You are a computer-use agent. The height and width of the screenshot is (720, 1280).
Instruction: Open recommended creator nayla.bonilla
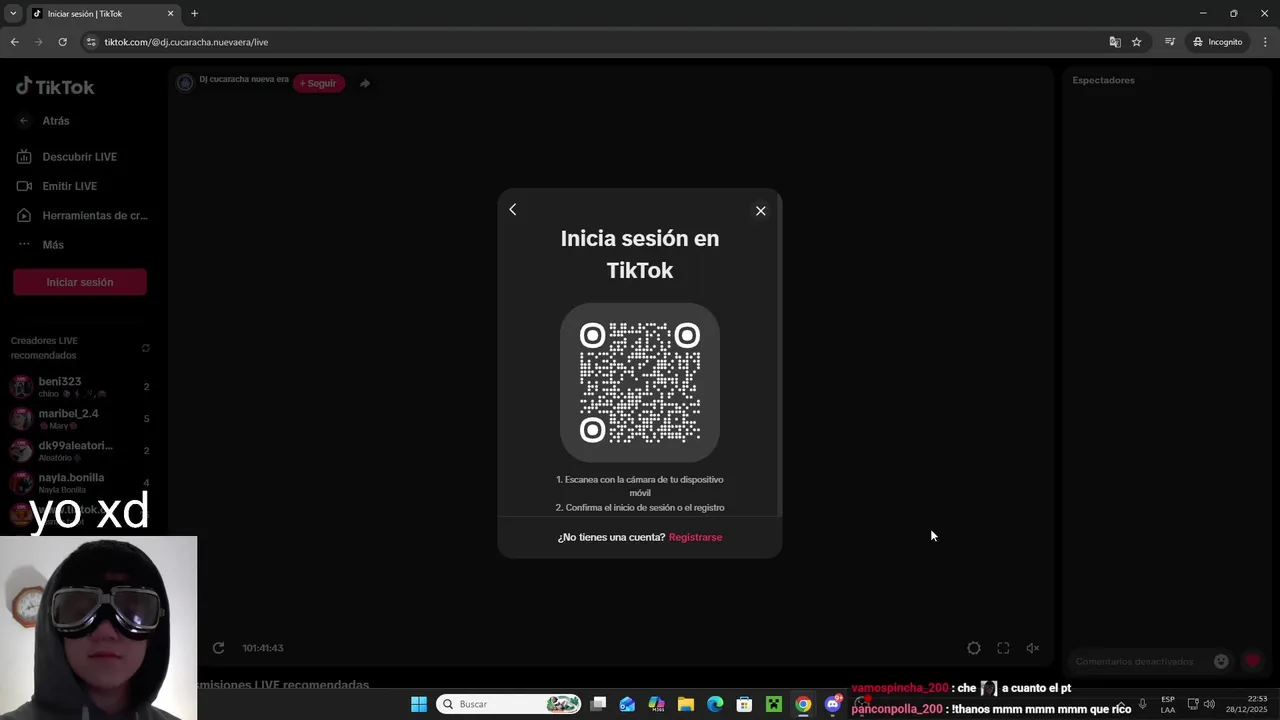click(78, 483)
